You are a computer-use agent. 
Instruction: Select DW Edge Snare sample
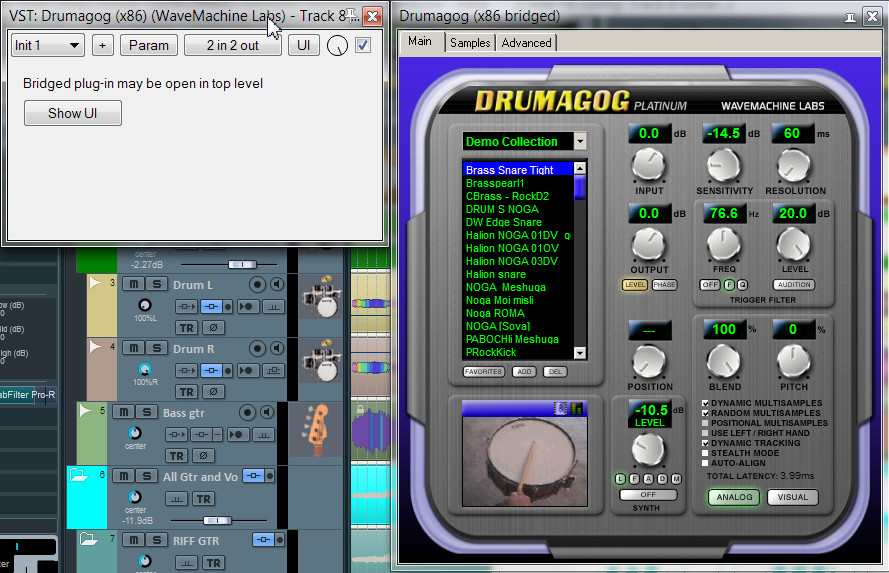(x=518, y=222)
